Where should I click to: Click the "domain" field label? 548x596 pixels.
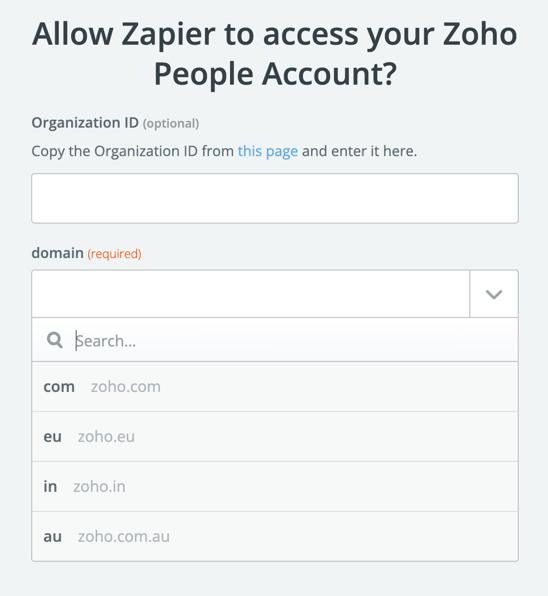point(57,253)
